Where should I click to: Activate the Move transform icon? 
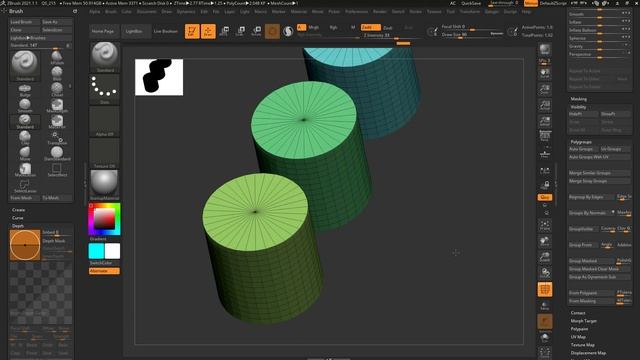(224, 31)
